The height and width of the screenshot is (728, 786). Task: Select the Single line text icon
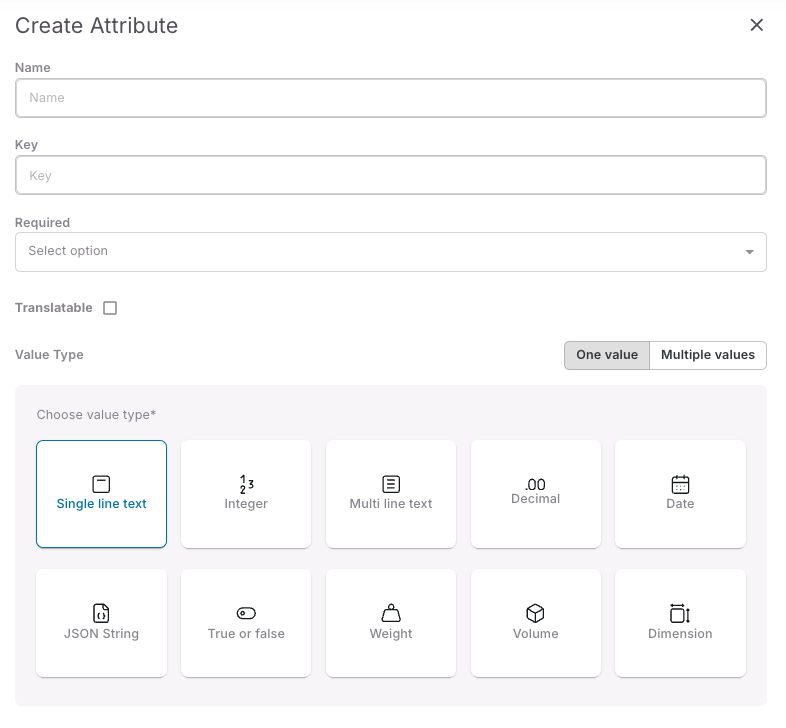[101, 484]
